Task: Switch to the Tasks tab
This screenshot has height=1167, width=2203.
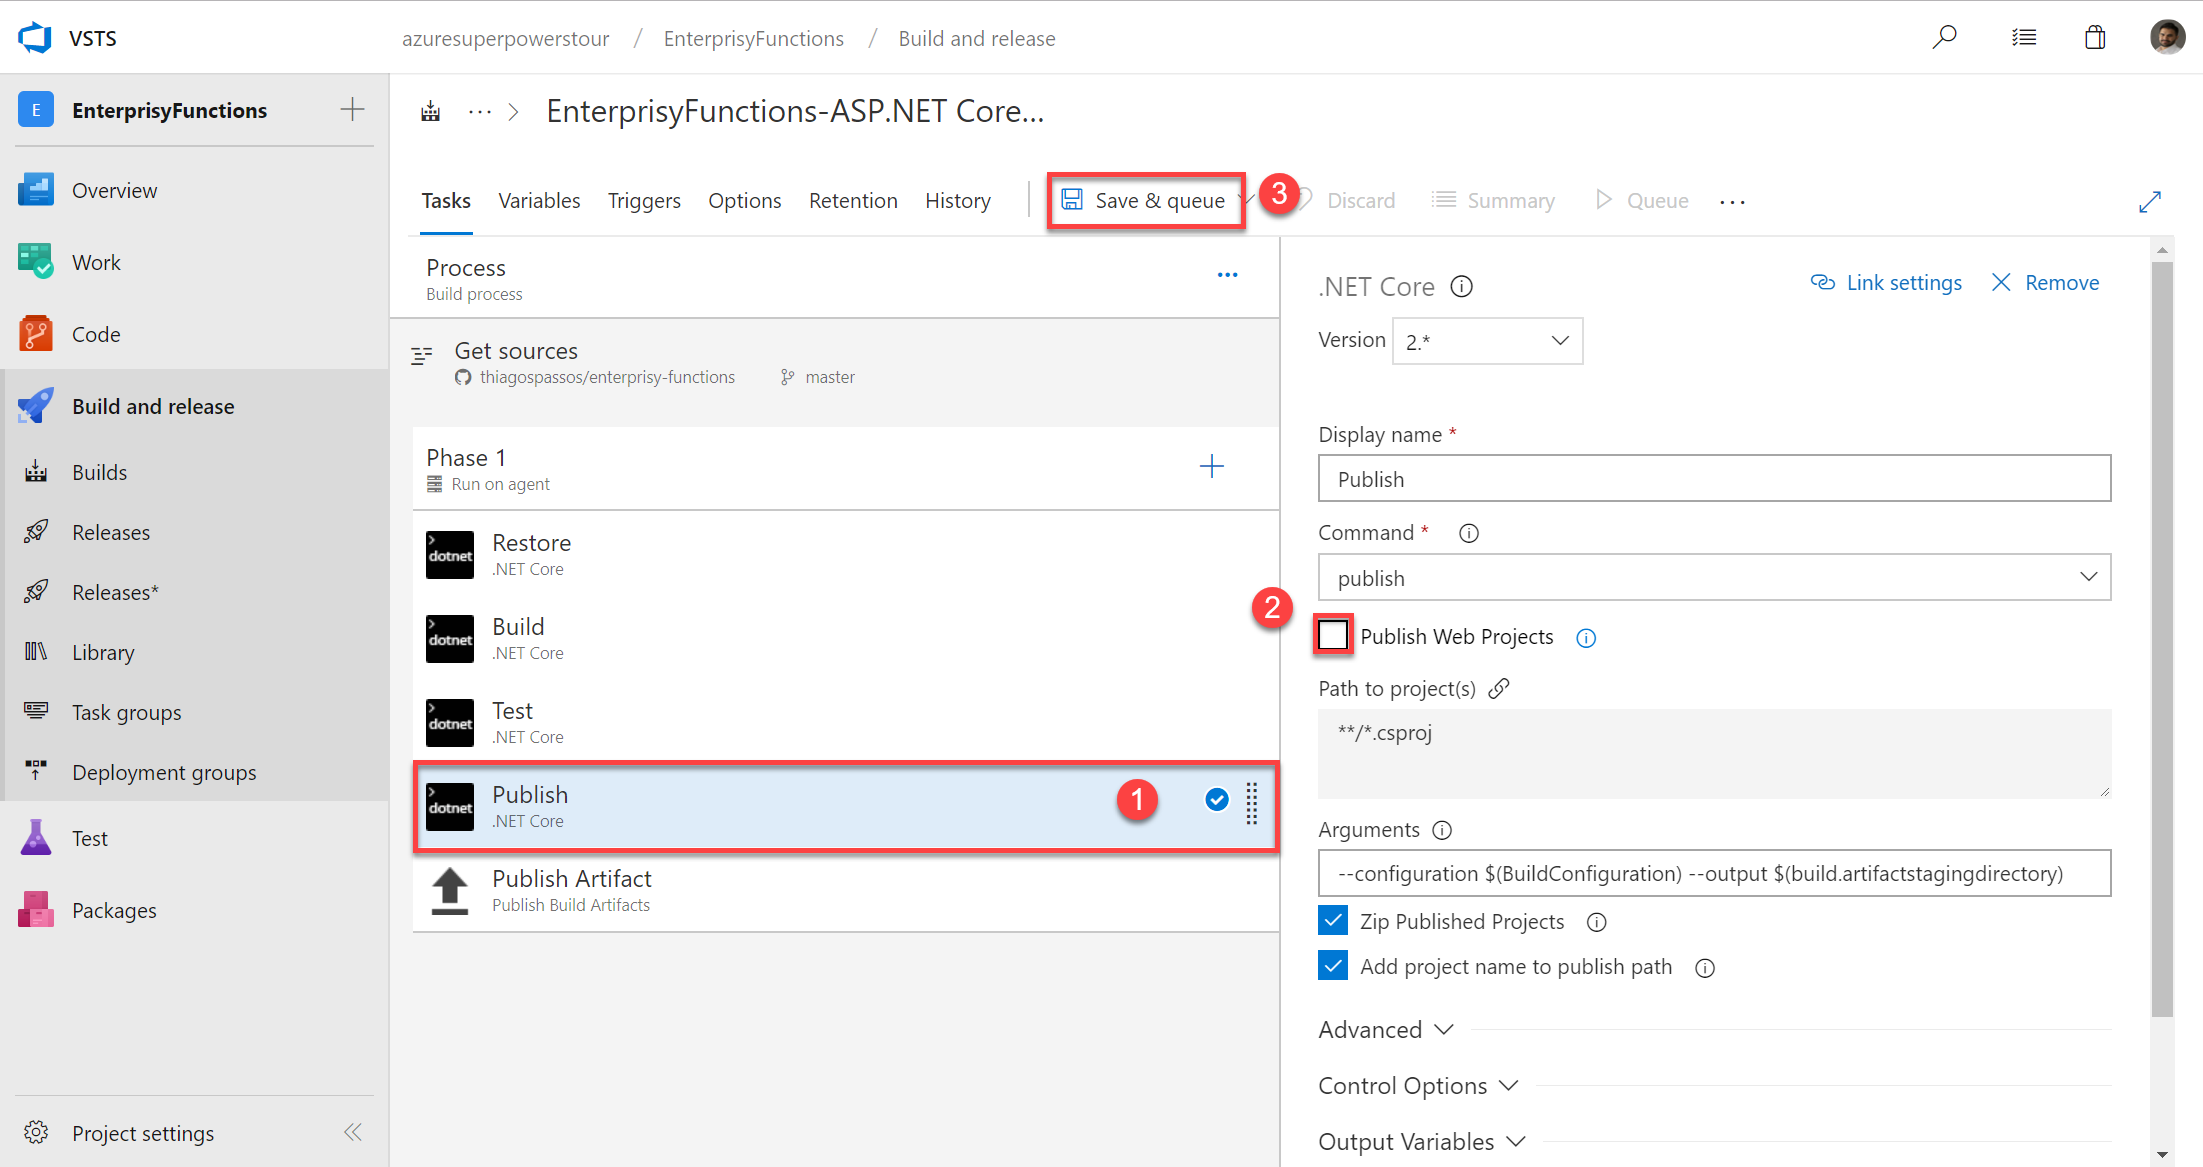Action: tap(446, 201)
